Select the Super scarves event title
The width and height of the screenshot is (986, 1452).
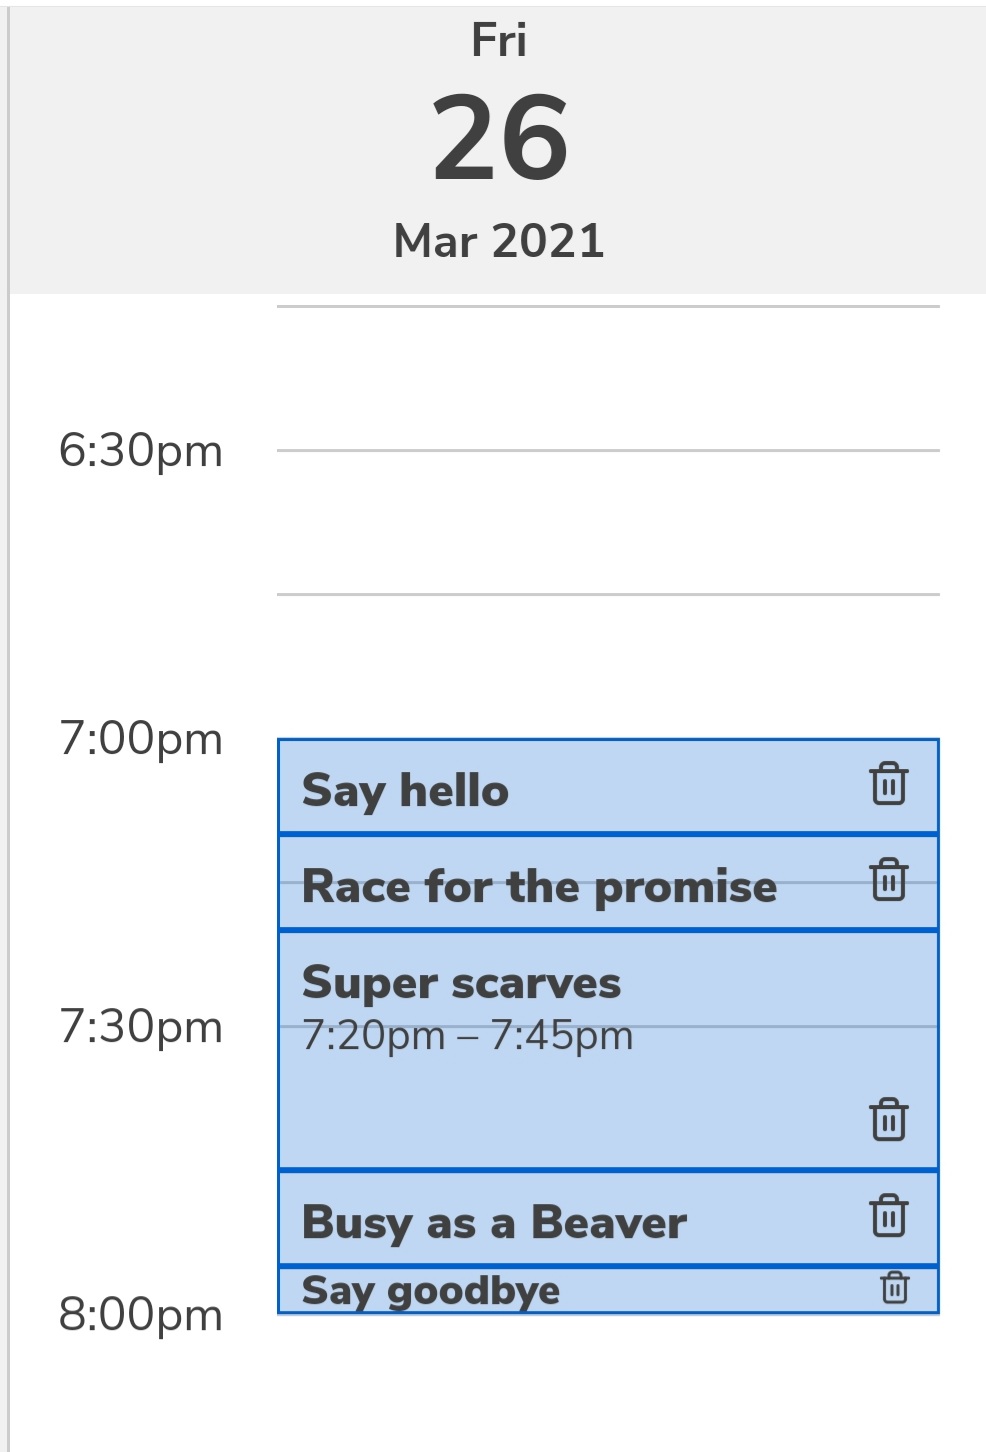[461, 983]
